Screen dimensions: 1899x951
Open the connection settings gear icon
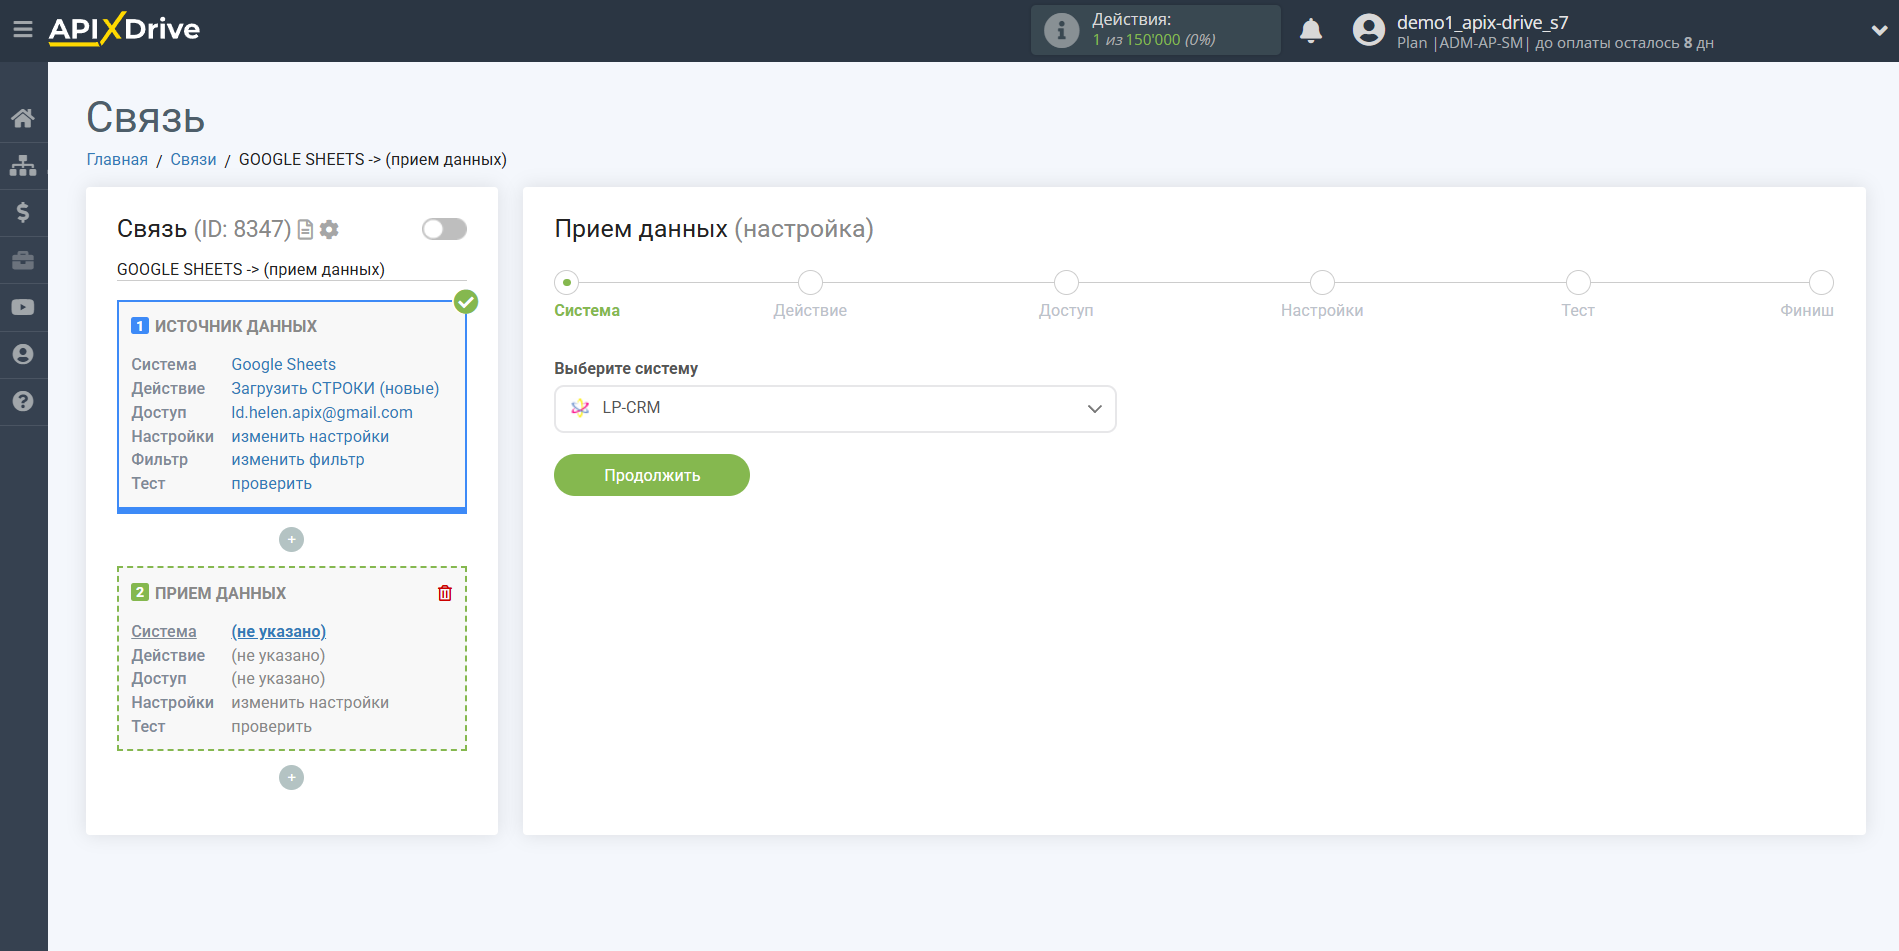pos(329,230)
